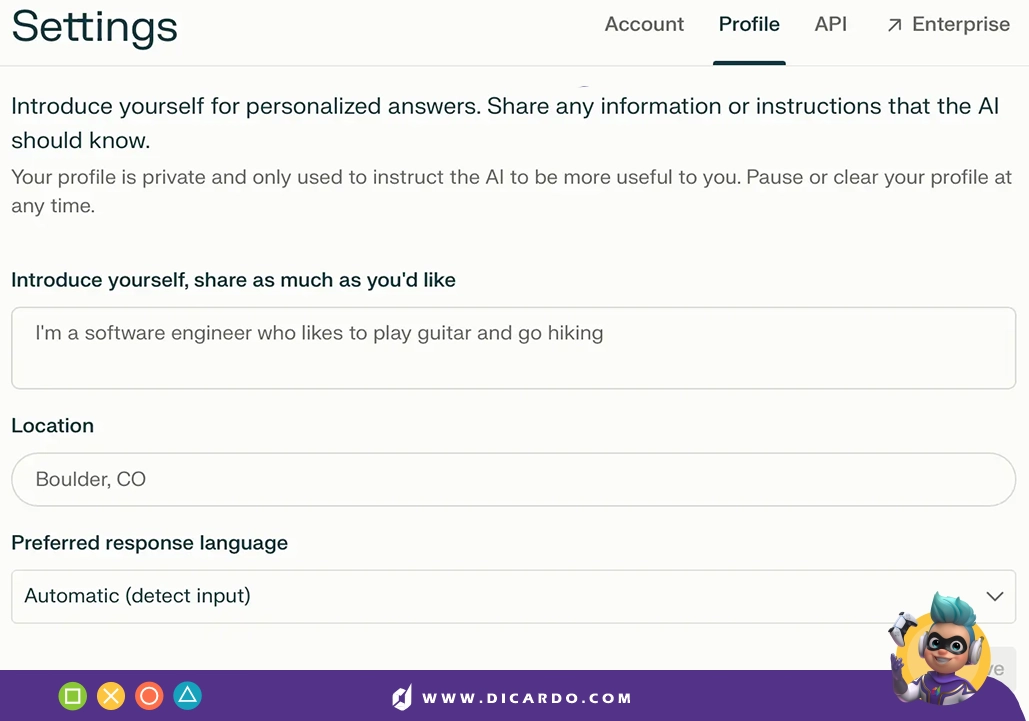Expand the language dropdown chevron arrow
The width and height of the screenshot is (1029, 721).
[995, 596]
